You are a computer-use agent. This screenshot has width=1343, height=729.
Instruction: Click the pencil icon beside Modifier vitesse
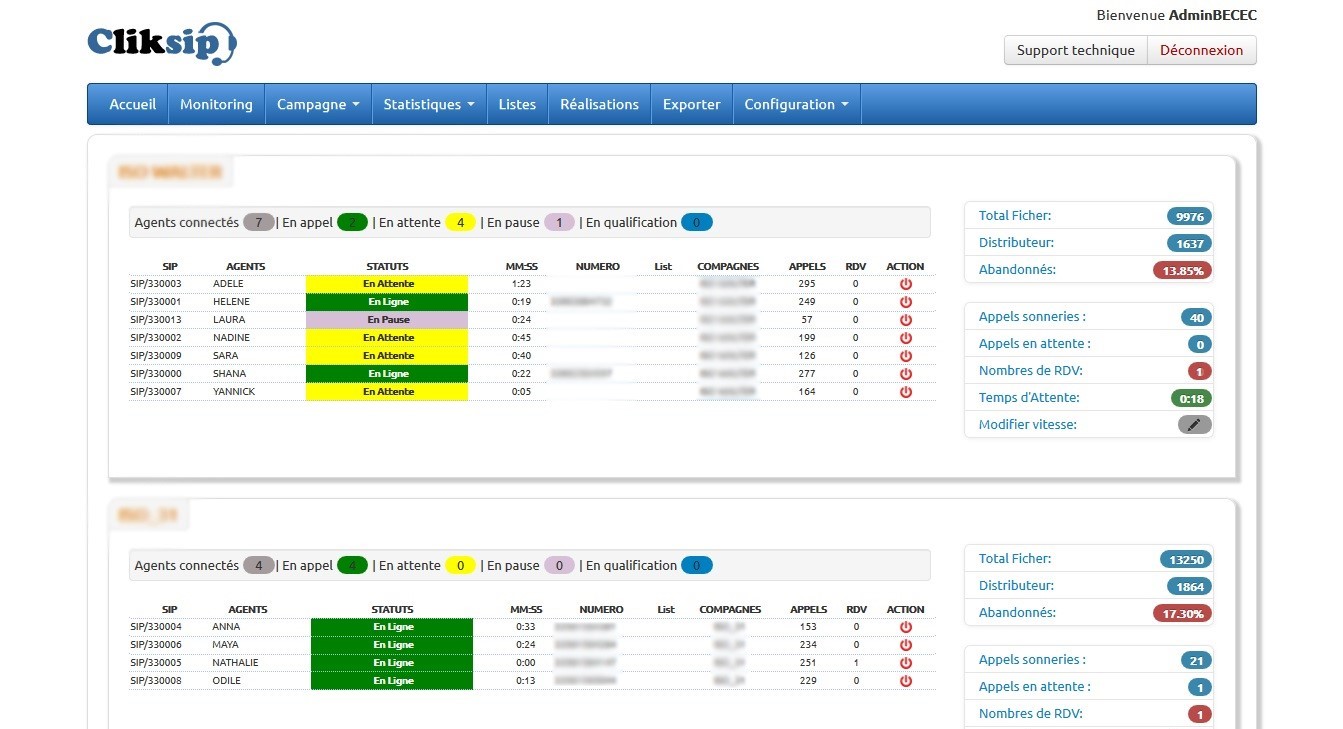click(1194, 425)
